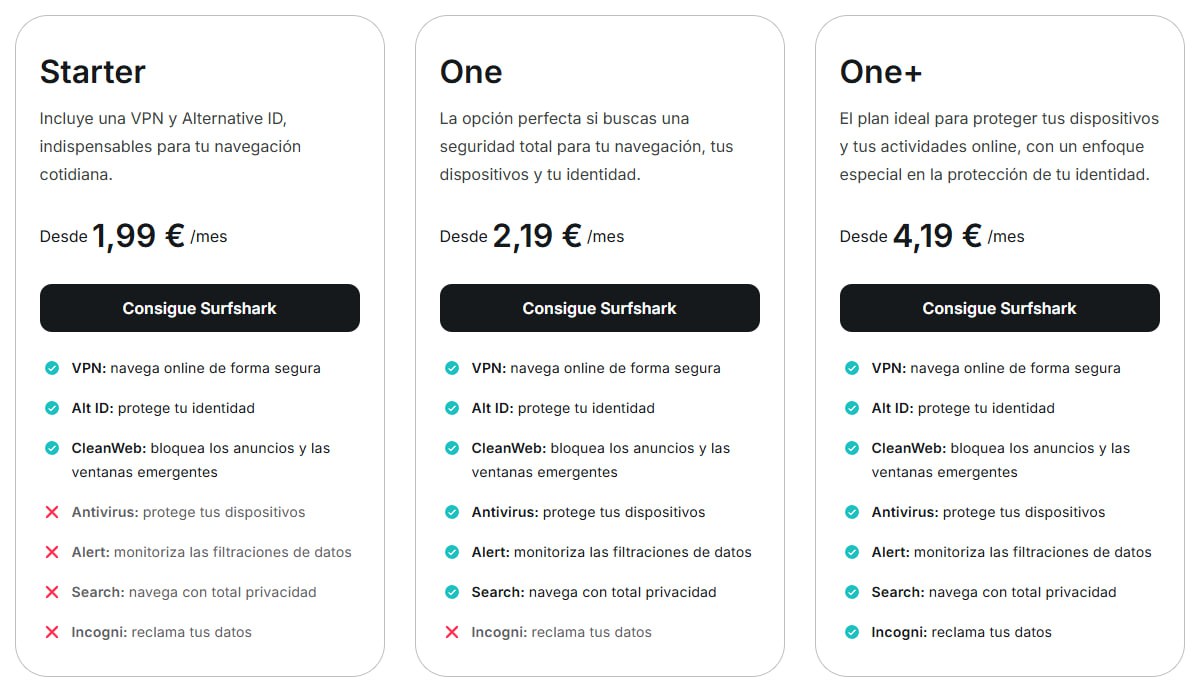
Task: Click the Search checkmark icon in One+ plan
Action: pos(852,592)
